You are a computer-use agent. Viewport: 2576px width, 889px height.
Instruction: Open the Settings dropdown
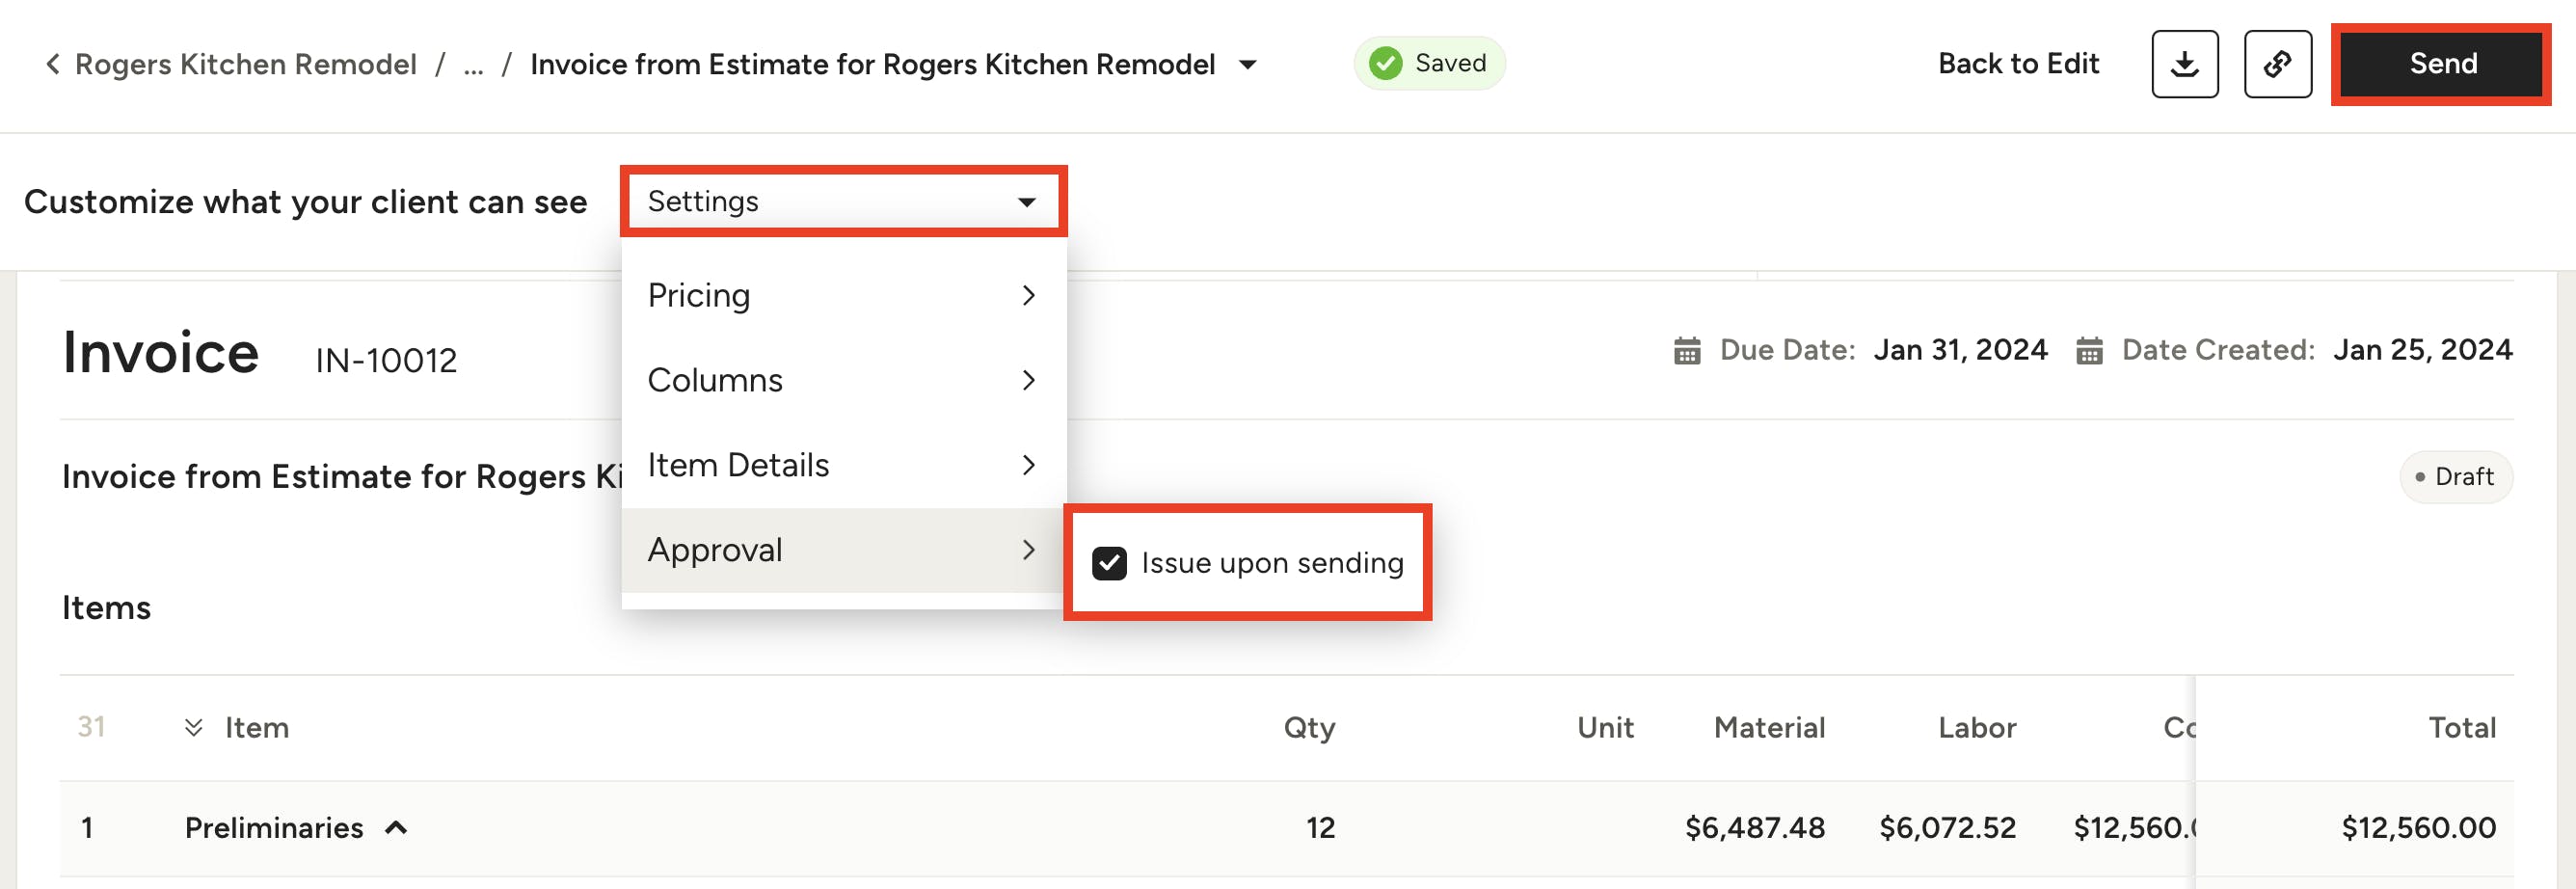[843, 200]
